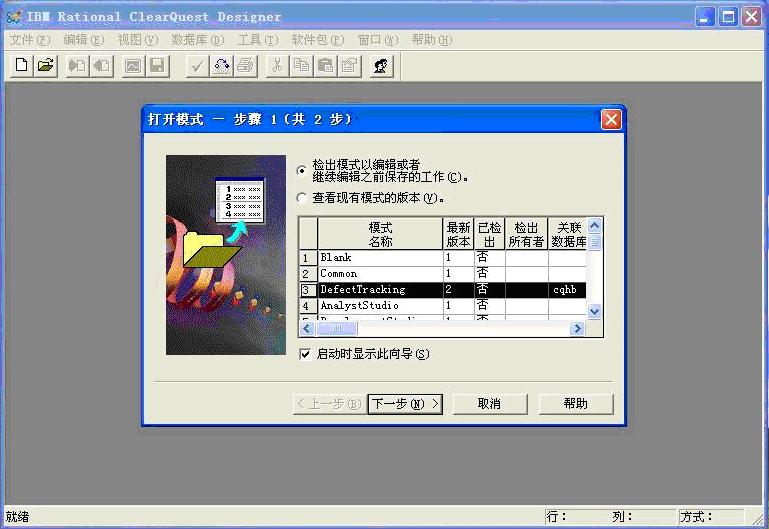Viewport: 769px width, 529px height.
Task: Select the AnalystStudio schema row
Action: point(443,306)
